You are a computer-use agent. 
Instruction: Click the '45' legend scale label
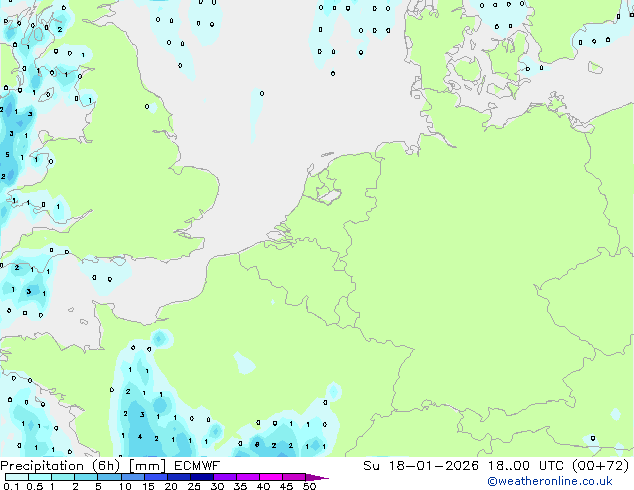click(x=286, y=486)
